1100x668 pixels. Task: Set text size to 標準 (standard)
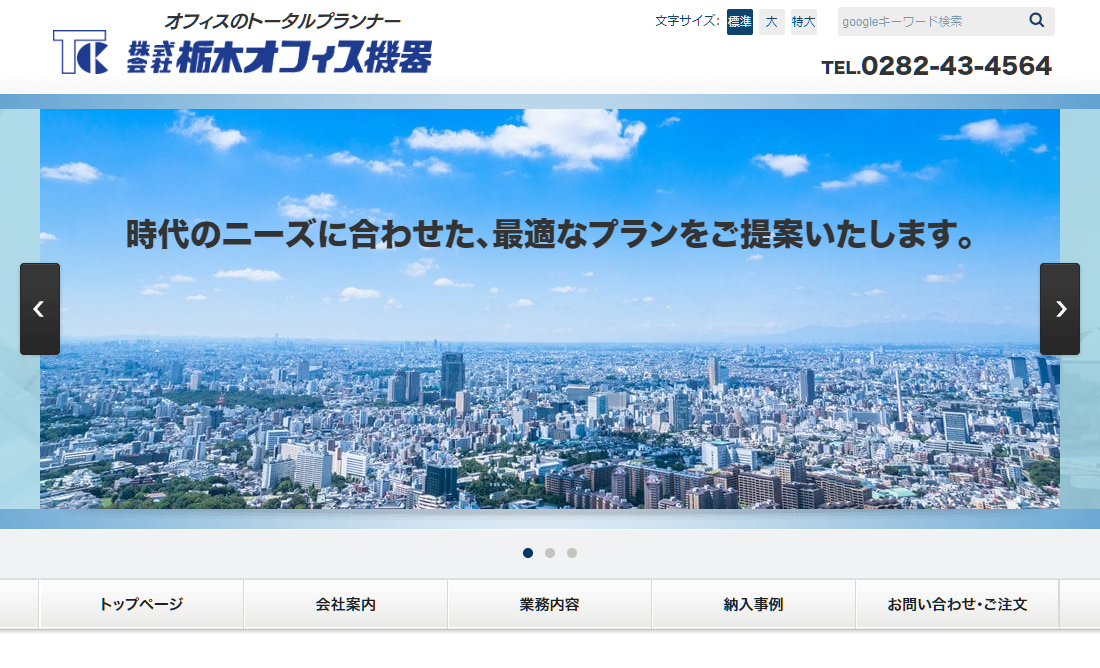pyautogui.click(x=739, y=21)
